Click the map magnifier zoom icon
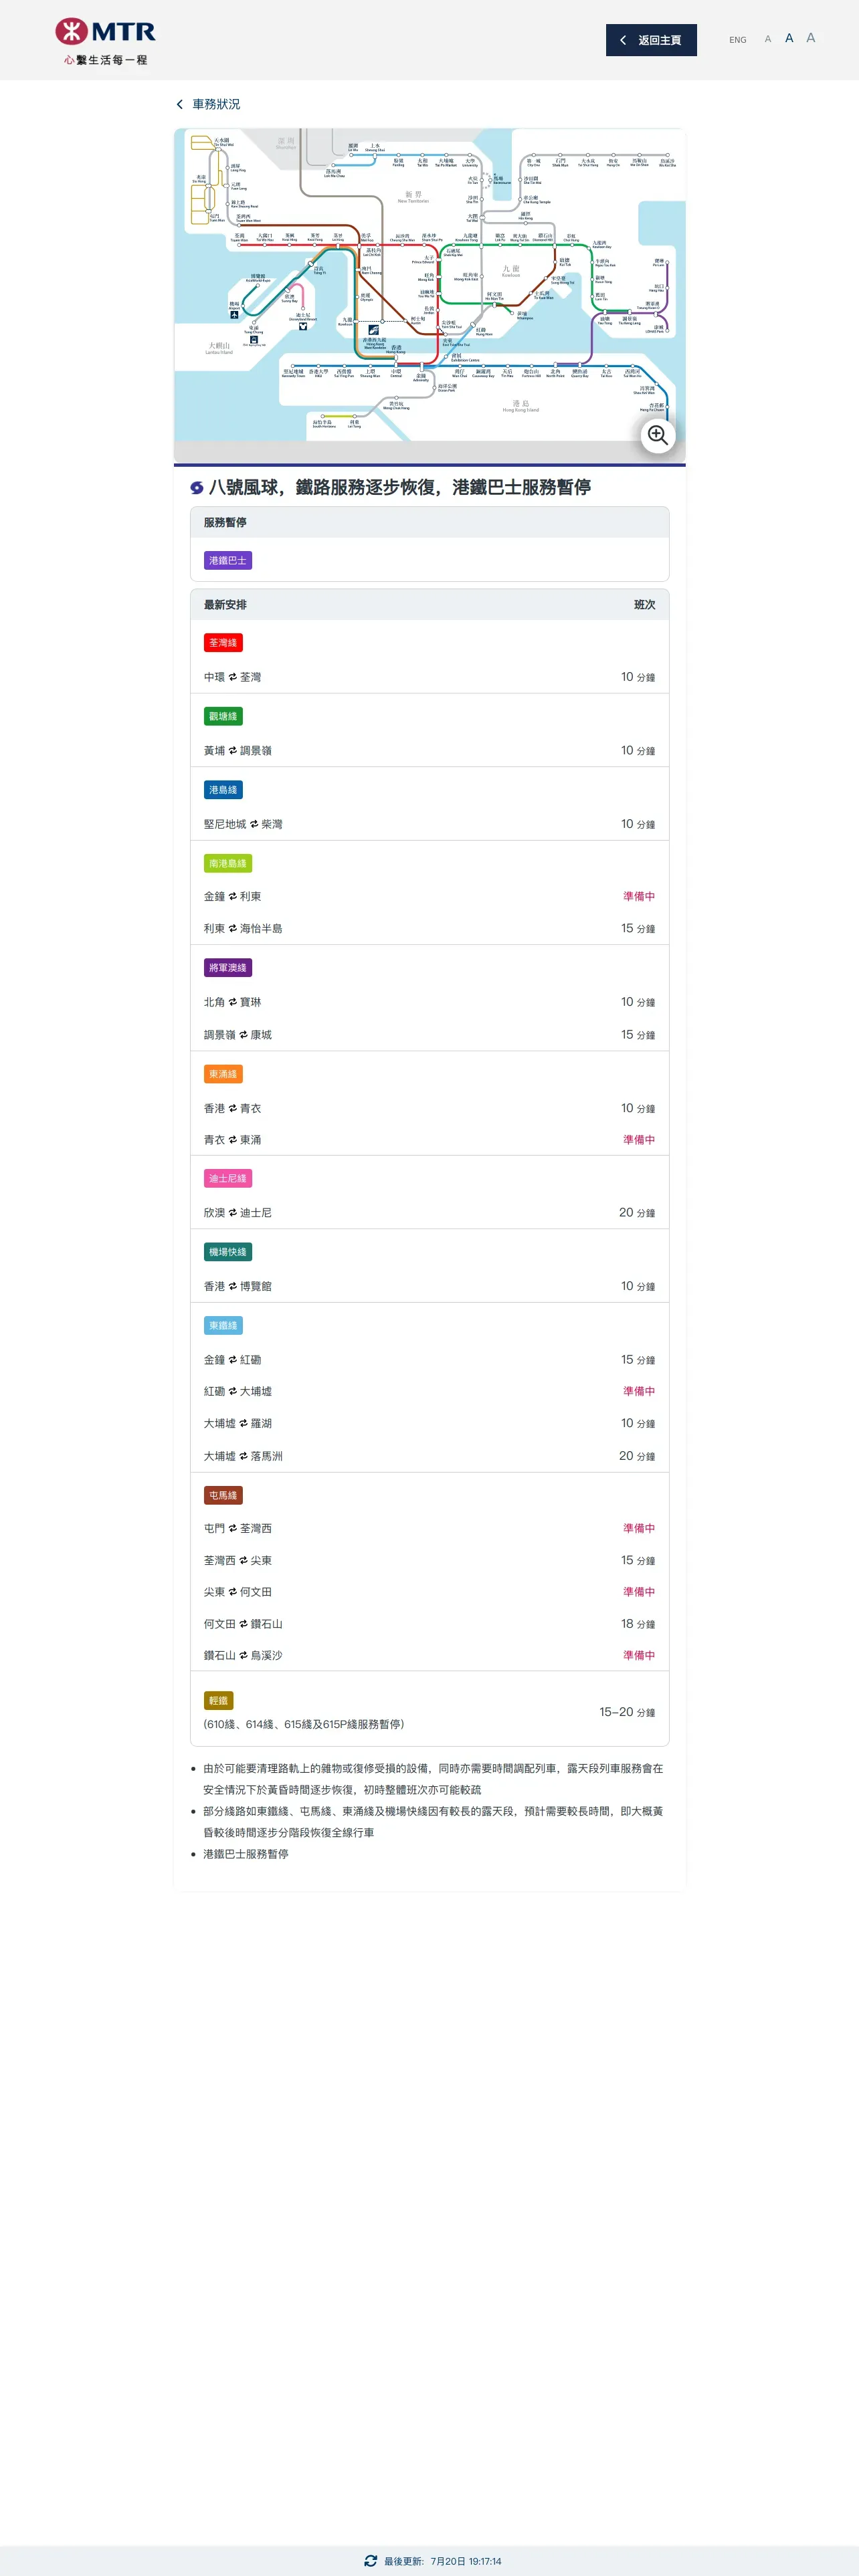Screen dimensions: 859x2576 coord(657,435)
